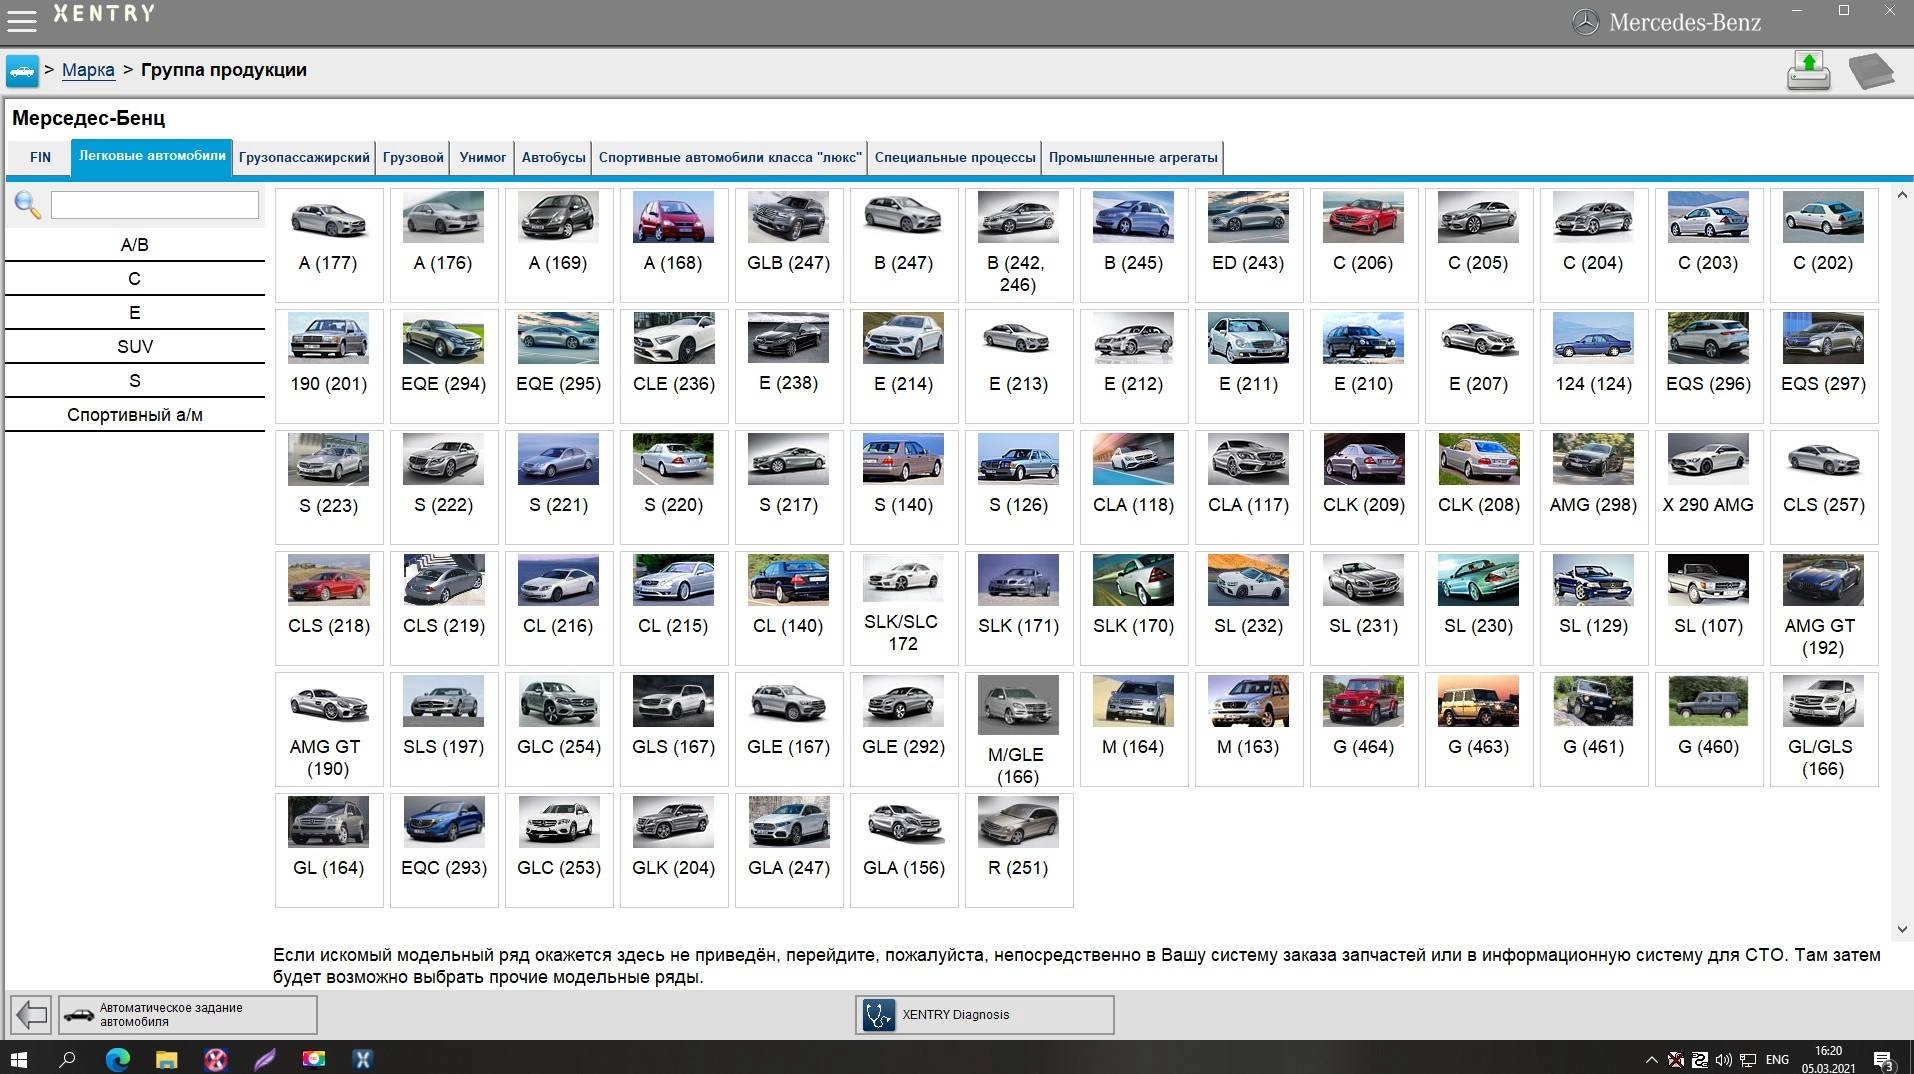Pick the GL/GLS (166) tile

(1823, 729)
